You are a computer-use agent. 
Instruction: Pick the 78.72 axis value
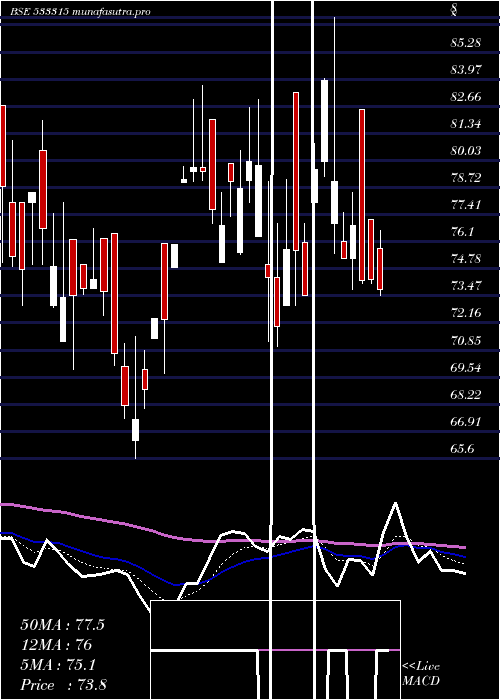click(x=466, y=178)
